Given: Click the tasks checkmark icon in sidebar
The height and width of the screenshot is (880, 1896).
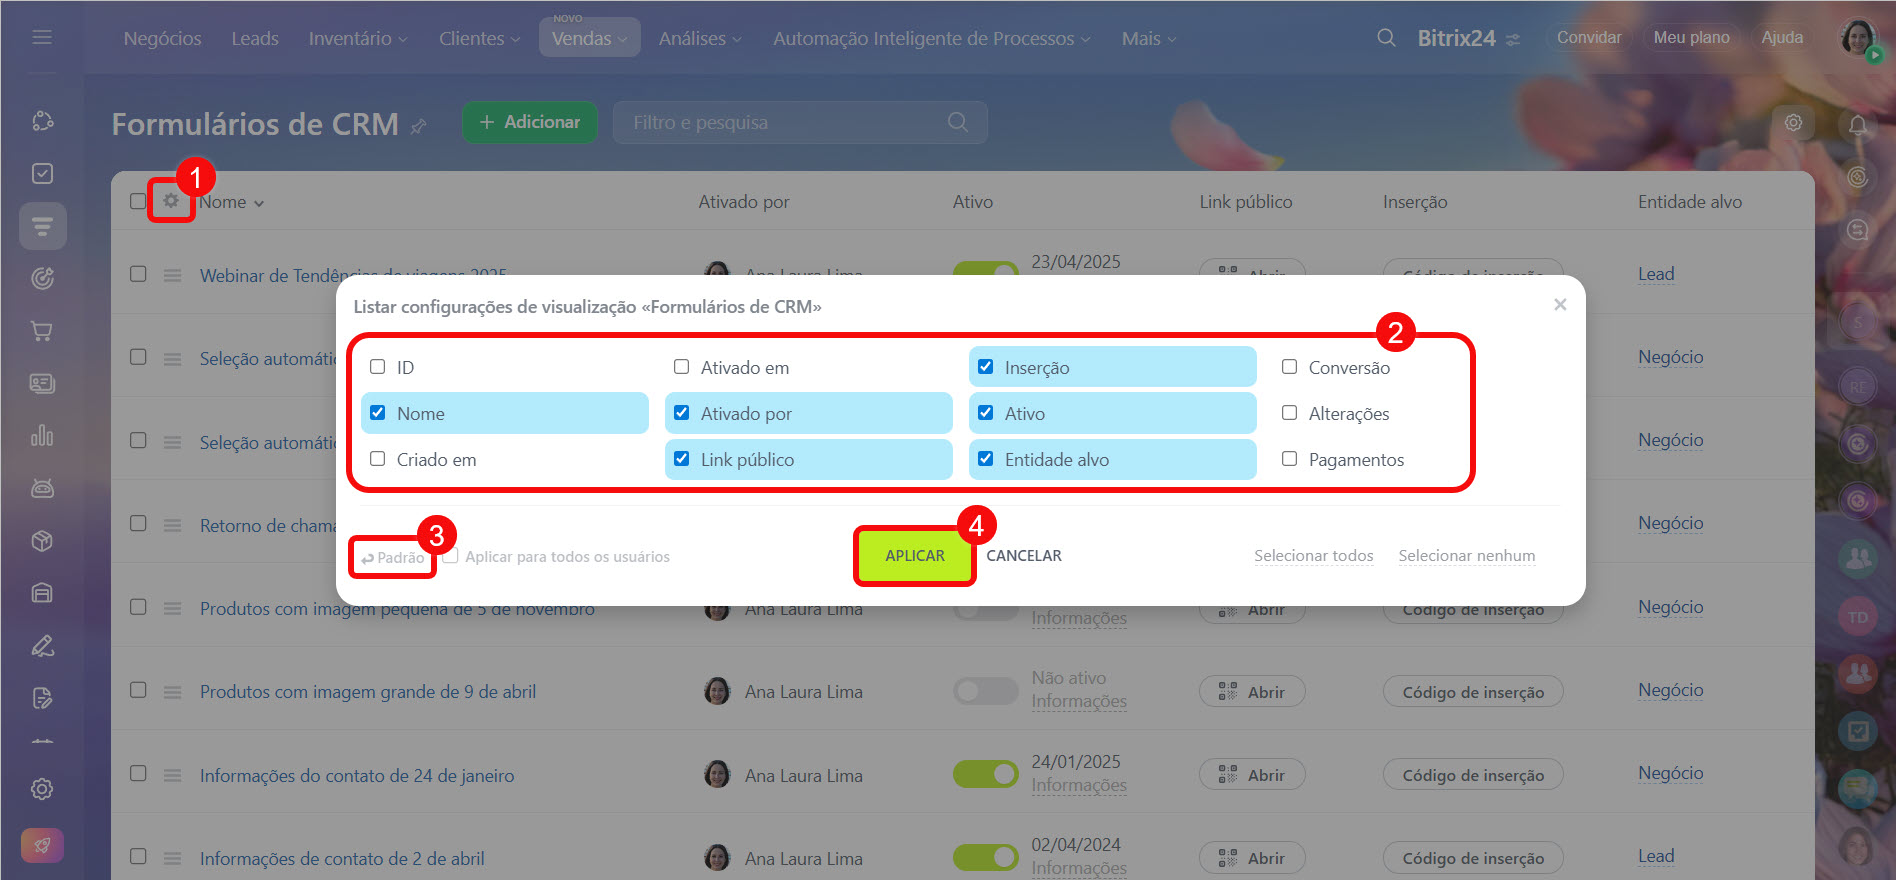Looking at the screenshot, I should coord(42,174).
